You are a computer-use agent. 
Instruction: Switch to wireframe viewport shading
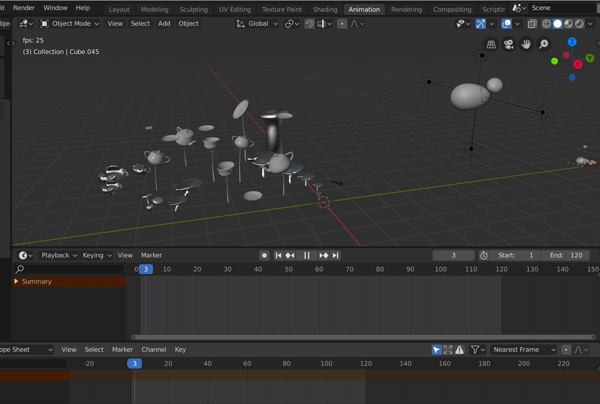(x=546, y=24)
